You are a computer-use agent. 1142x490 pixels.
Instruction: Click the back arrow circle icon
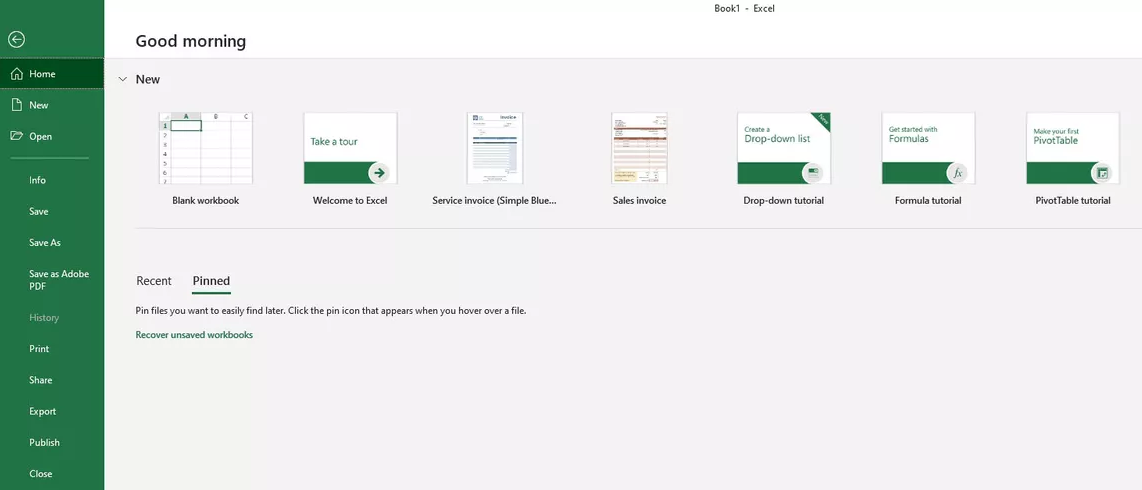click(16, 39)
